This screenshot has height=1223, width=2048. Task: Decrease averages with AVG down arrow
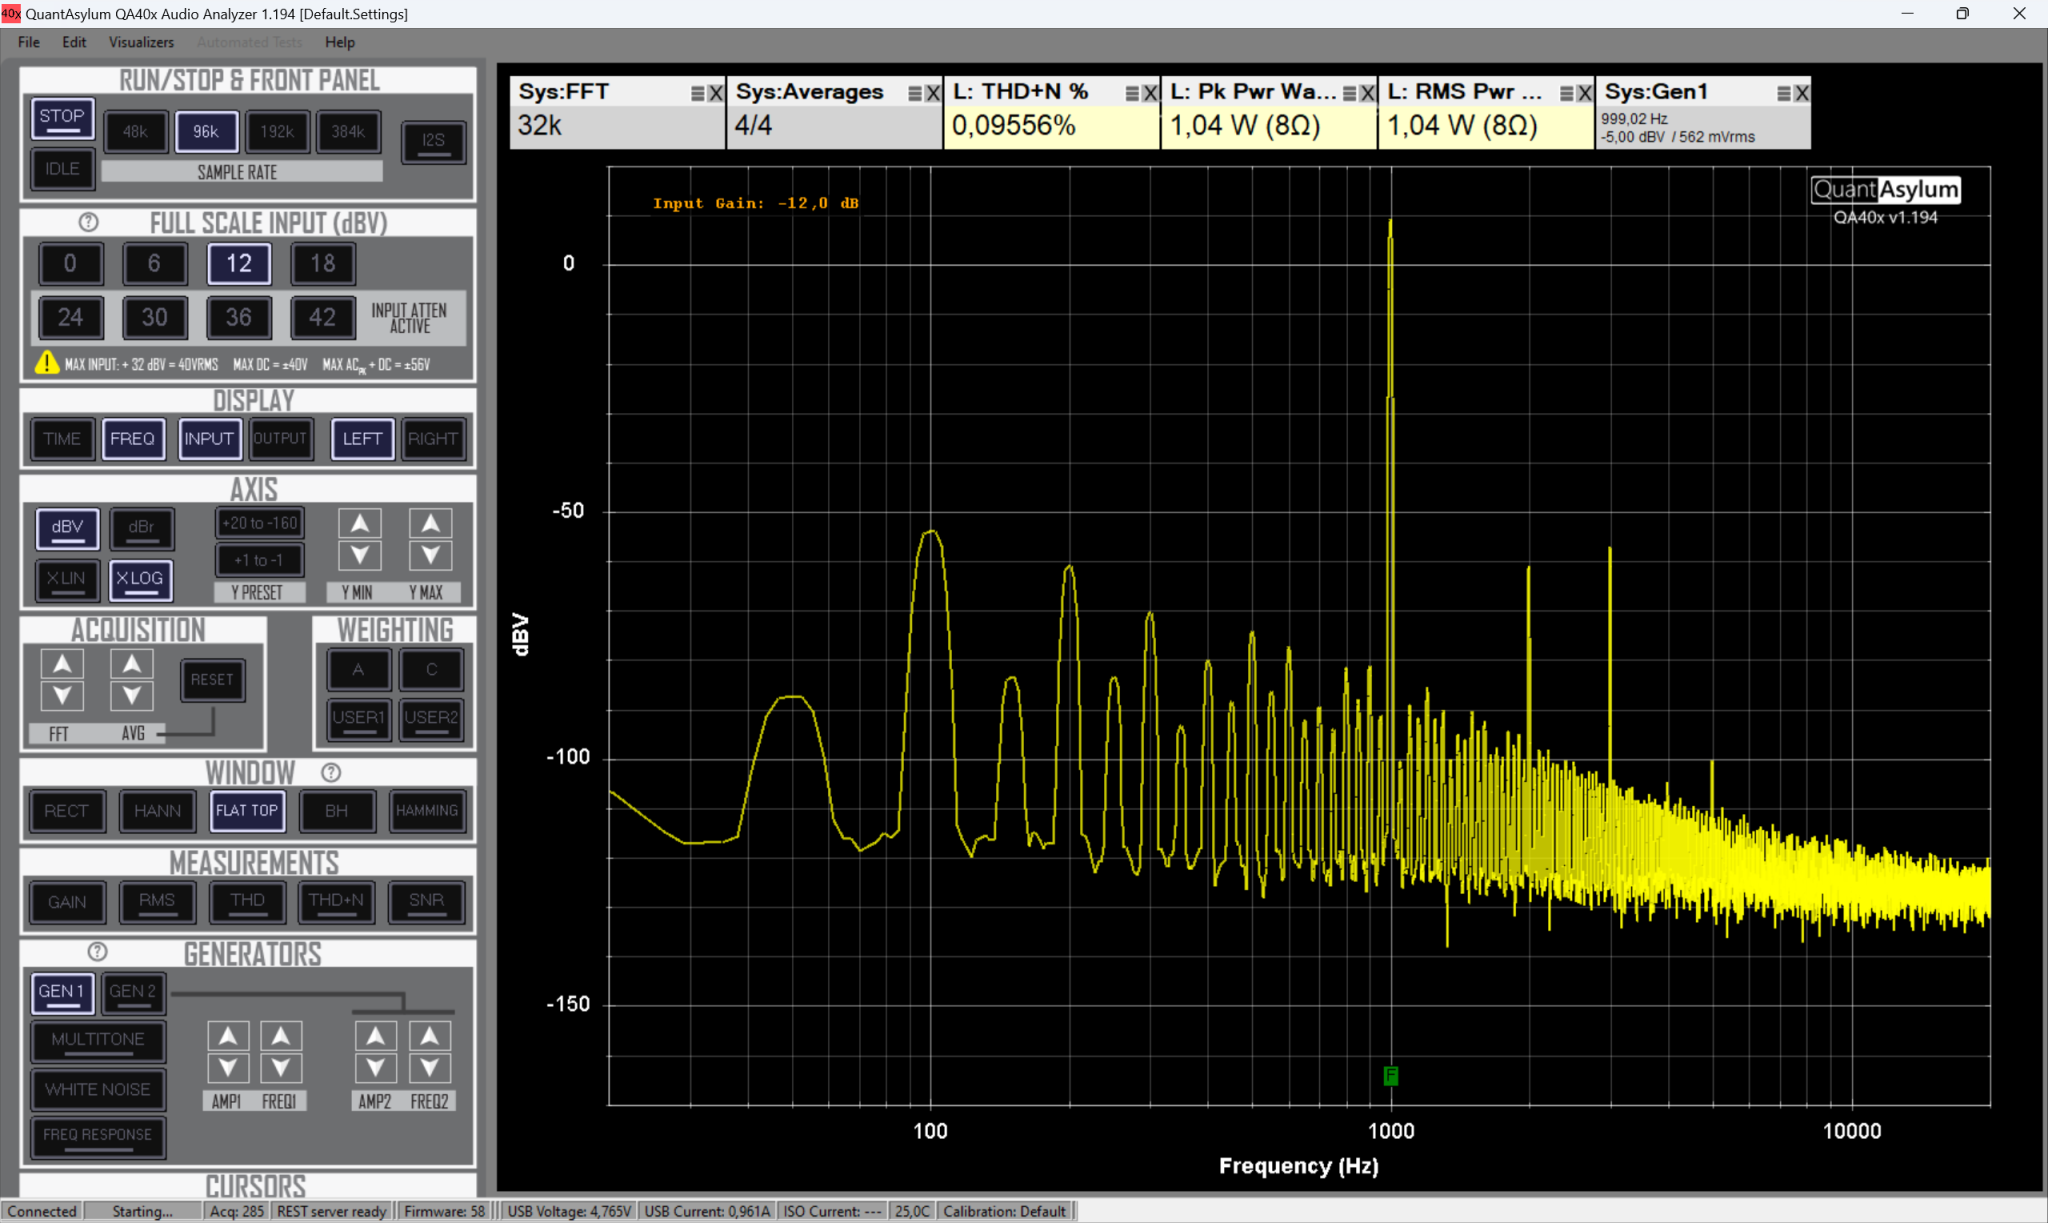(x=132, y=695)
